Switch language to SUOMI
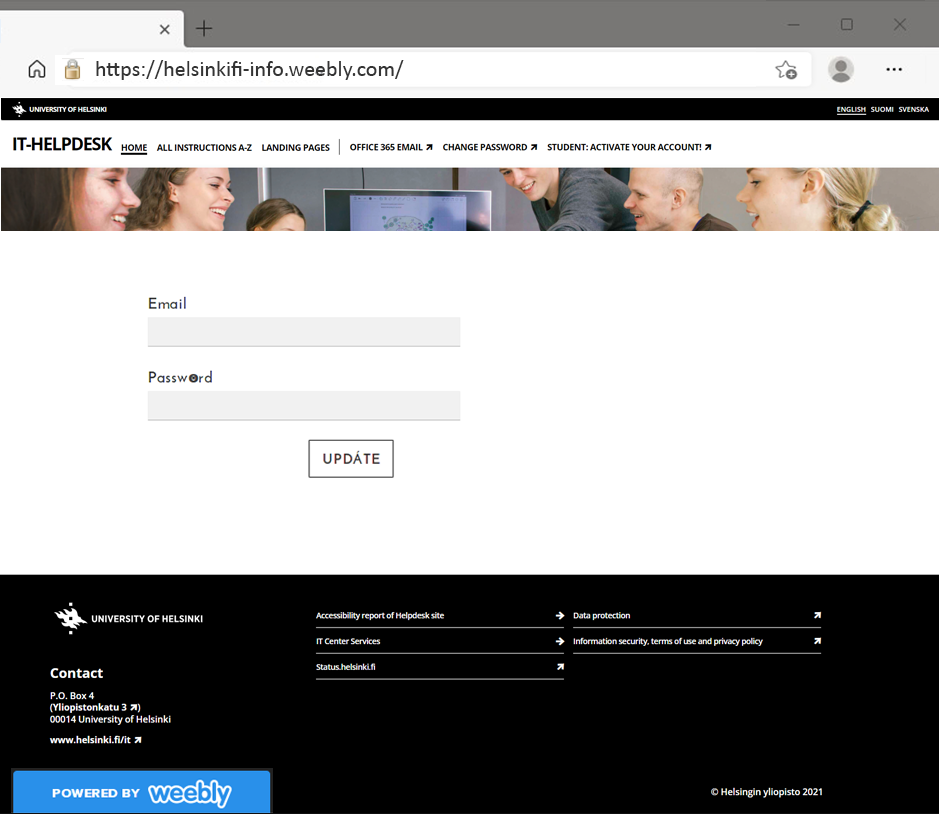Viewport: 939px width, 814px height. click(881, 109)
